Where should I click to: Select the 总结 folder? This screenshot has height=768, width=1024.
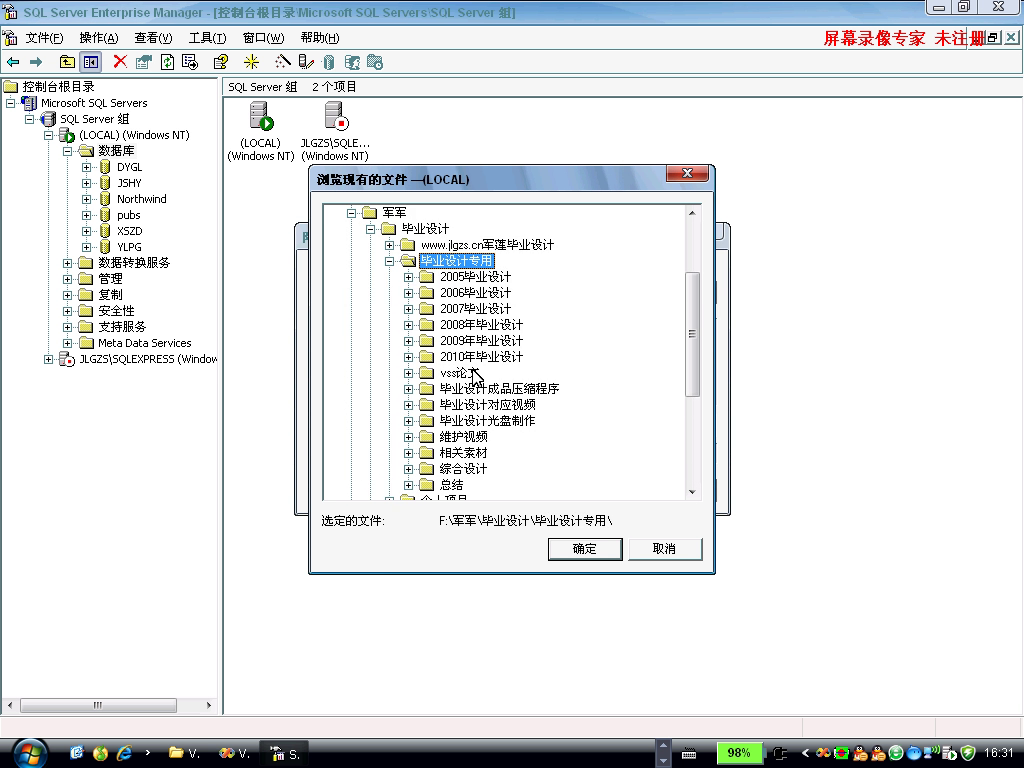click(451, 485)
